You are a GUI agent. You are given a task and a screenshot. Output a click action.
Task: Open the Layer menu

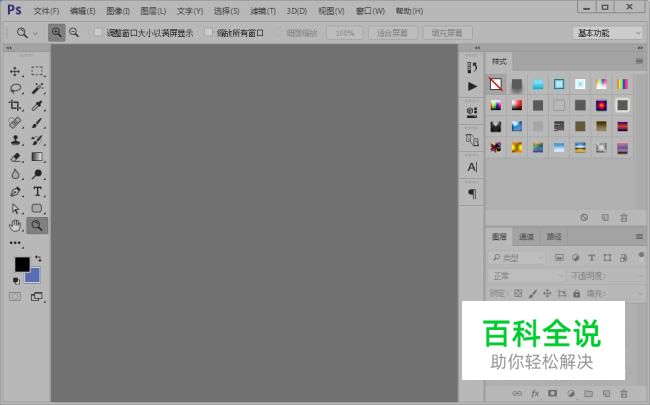[x=153, y=11]
